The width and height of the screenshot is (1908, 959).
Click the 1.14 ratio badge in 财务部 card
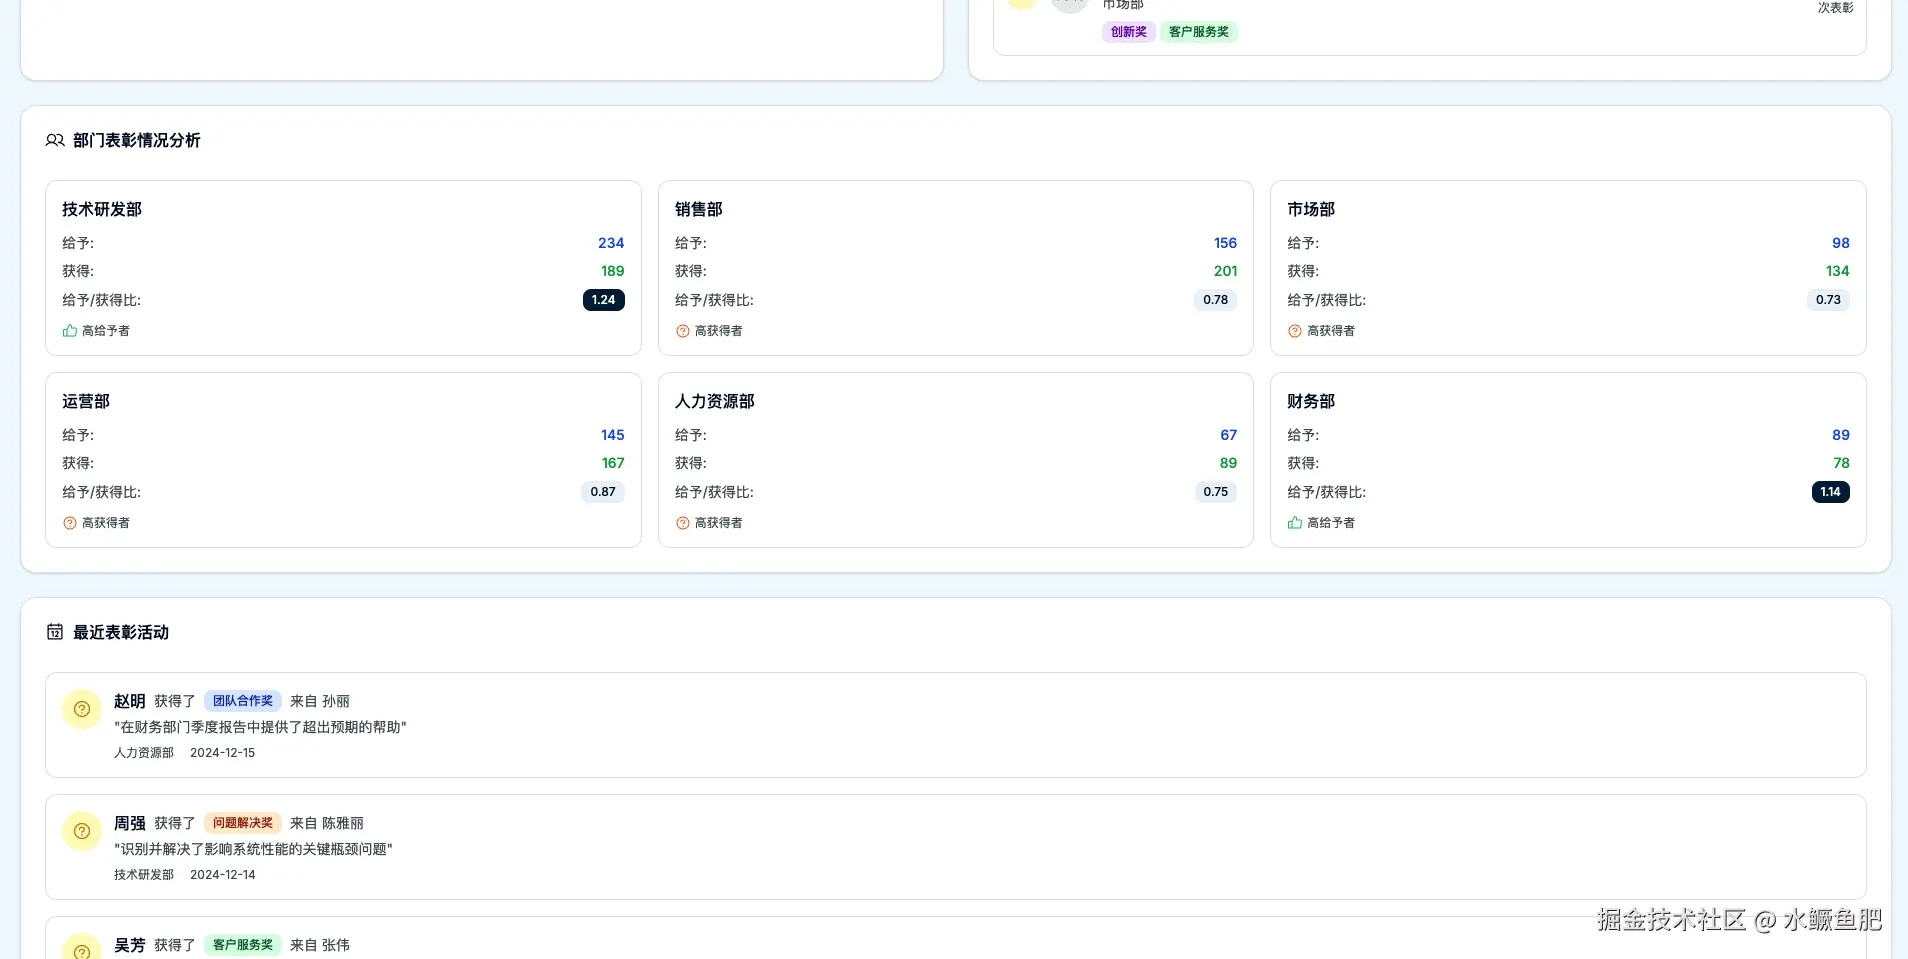coord(1829,491)
